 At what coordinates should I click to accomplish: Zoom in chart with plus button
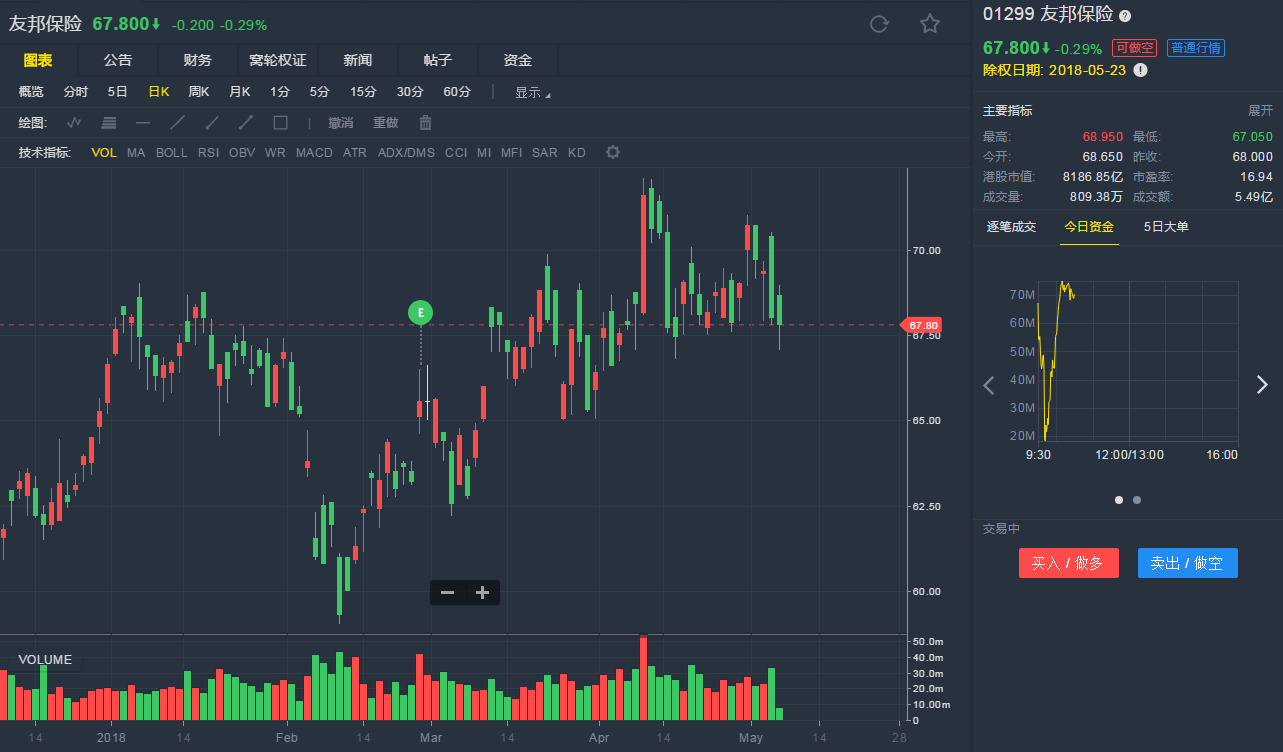coord(483,593)
